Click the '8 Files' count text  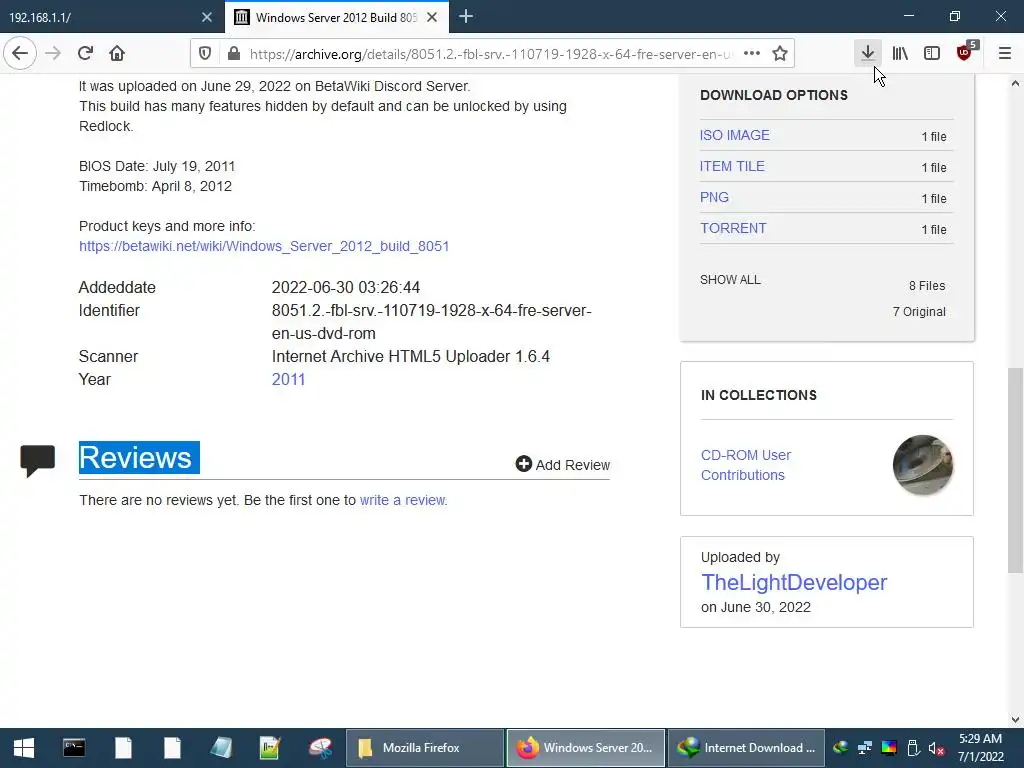[927, 286]
